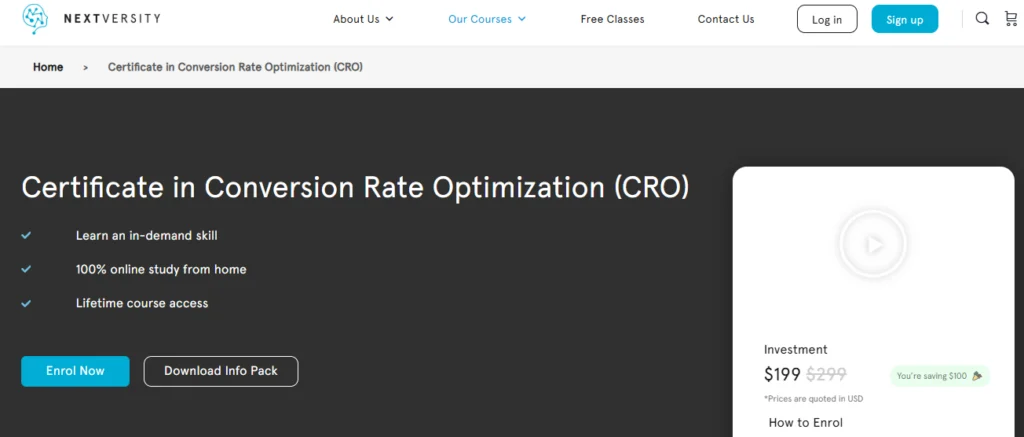This screenshot has height=437, width=1024.
Task: Click the NEXTVERSITY wordmark text
Action: 112,18
